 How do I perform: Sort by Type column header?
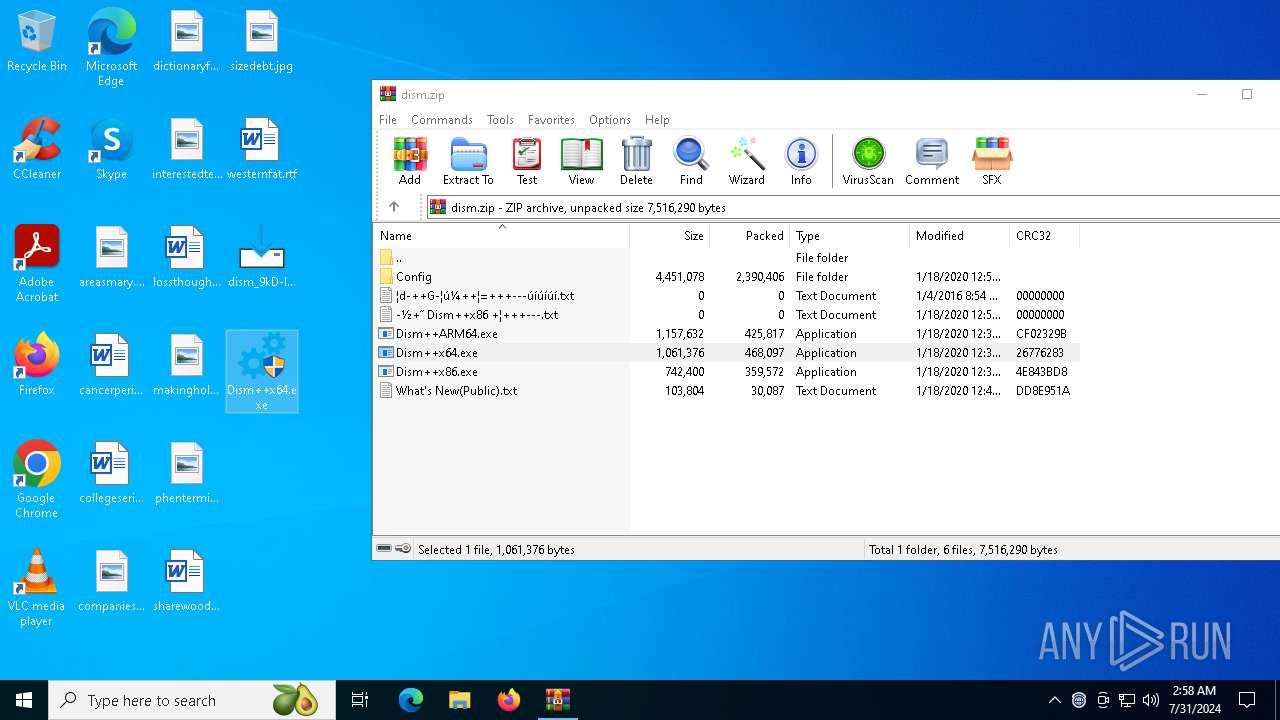tap(850, 236)
